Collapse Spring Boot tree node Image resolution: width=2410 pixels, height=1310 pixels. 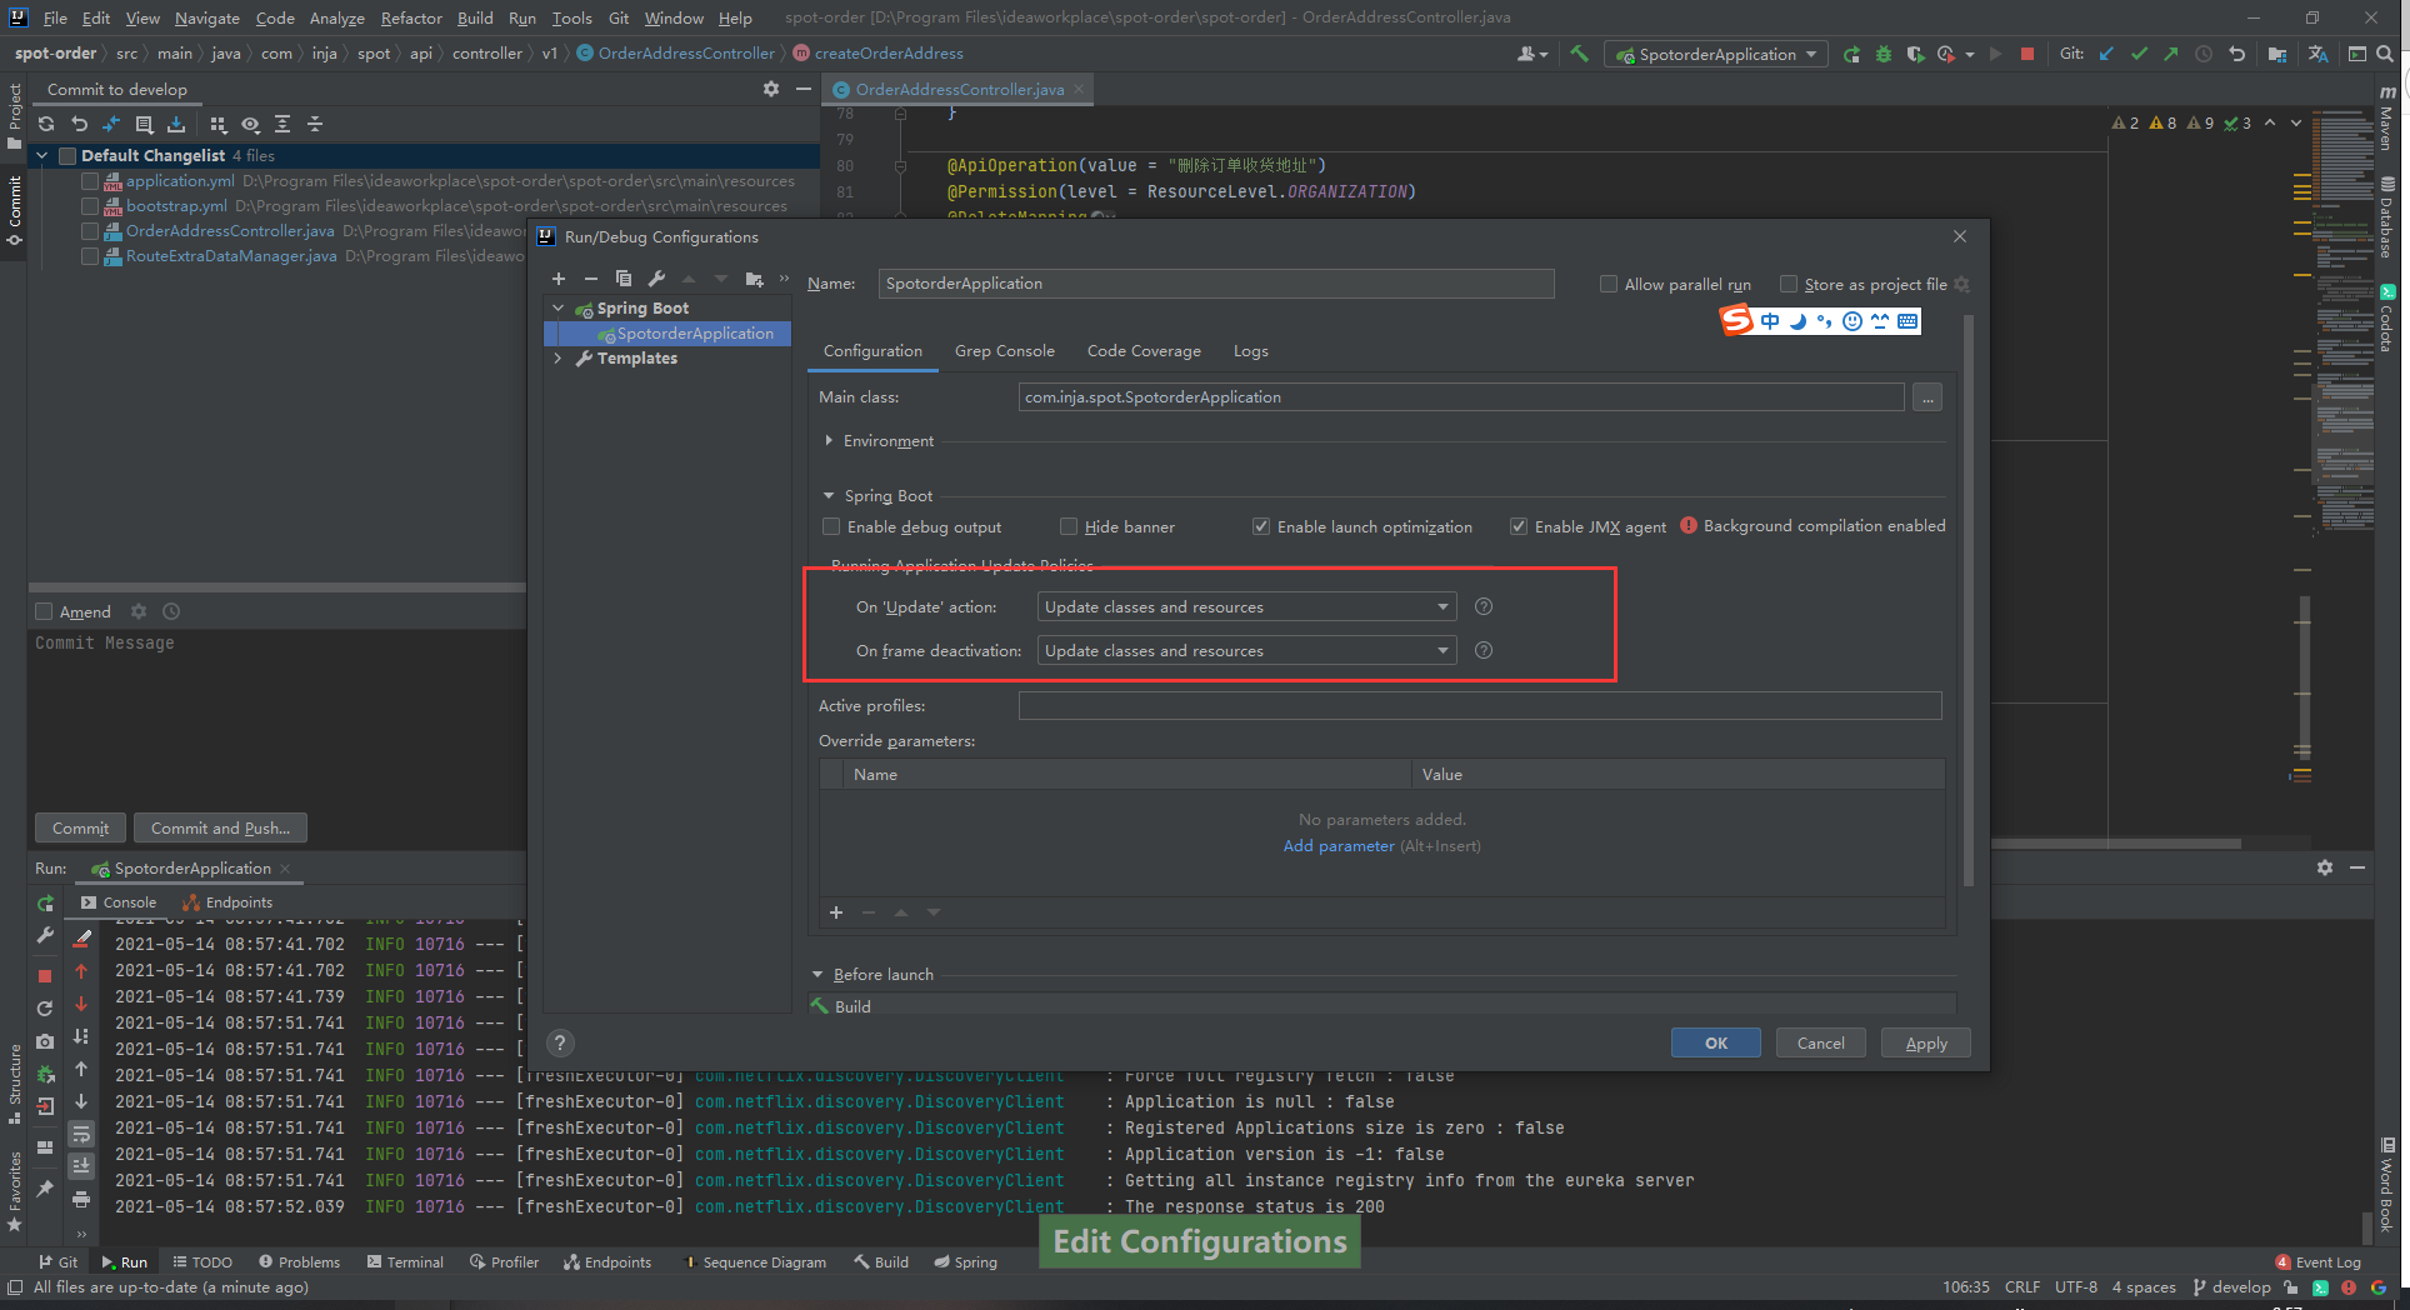coord(558,308)
